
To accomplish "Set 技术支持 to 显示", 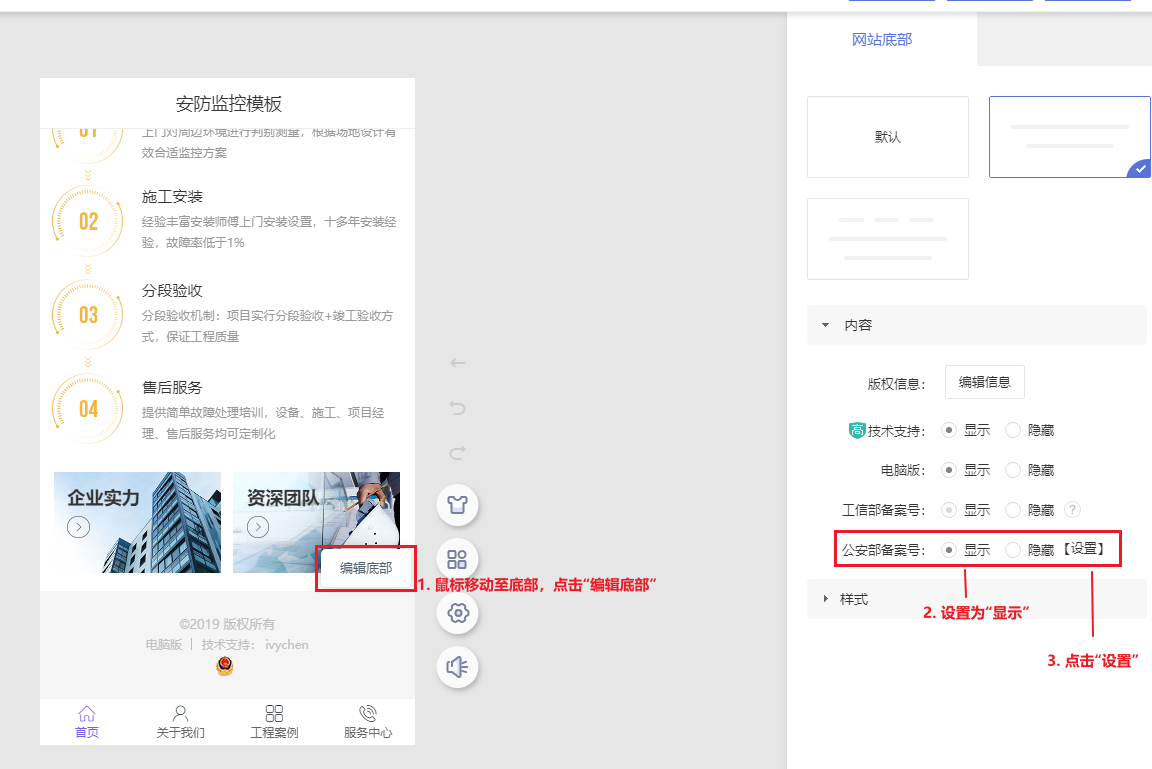I will [949, 430].
